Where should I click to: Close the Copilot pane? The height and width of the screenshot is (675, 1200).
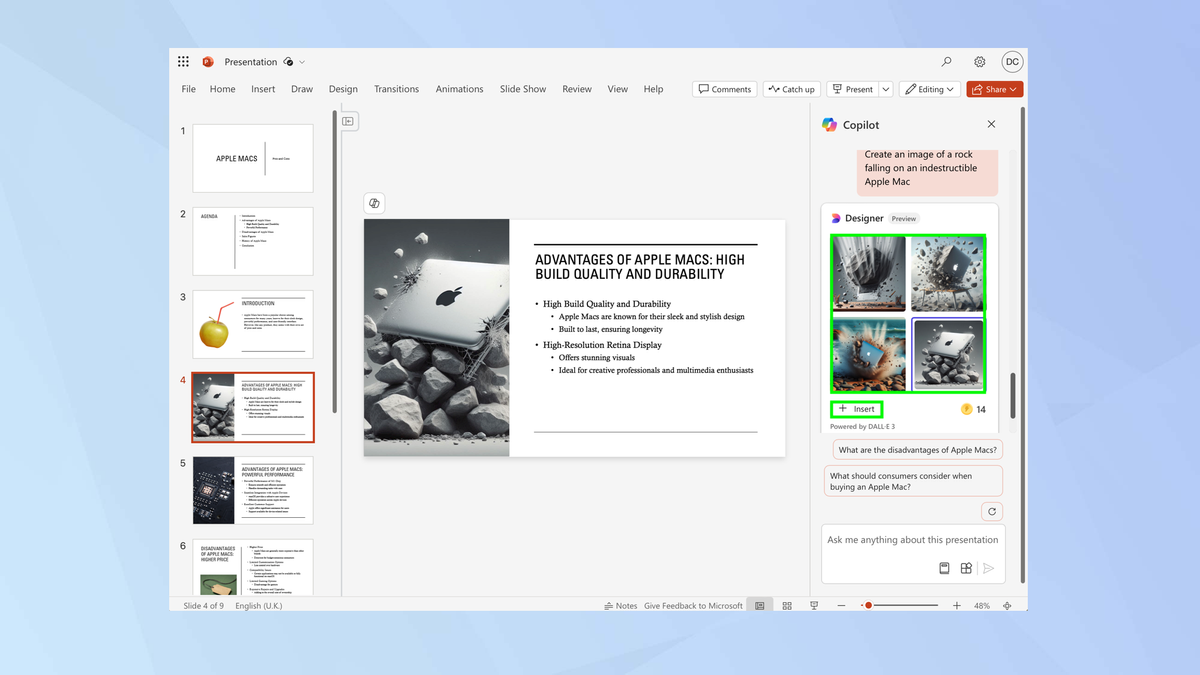(x=991, y=124)
